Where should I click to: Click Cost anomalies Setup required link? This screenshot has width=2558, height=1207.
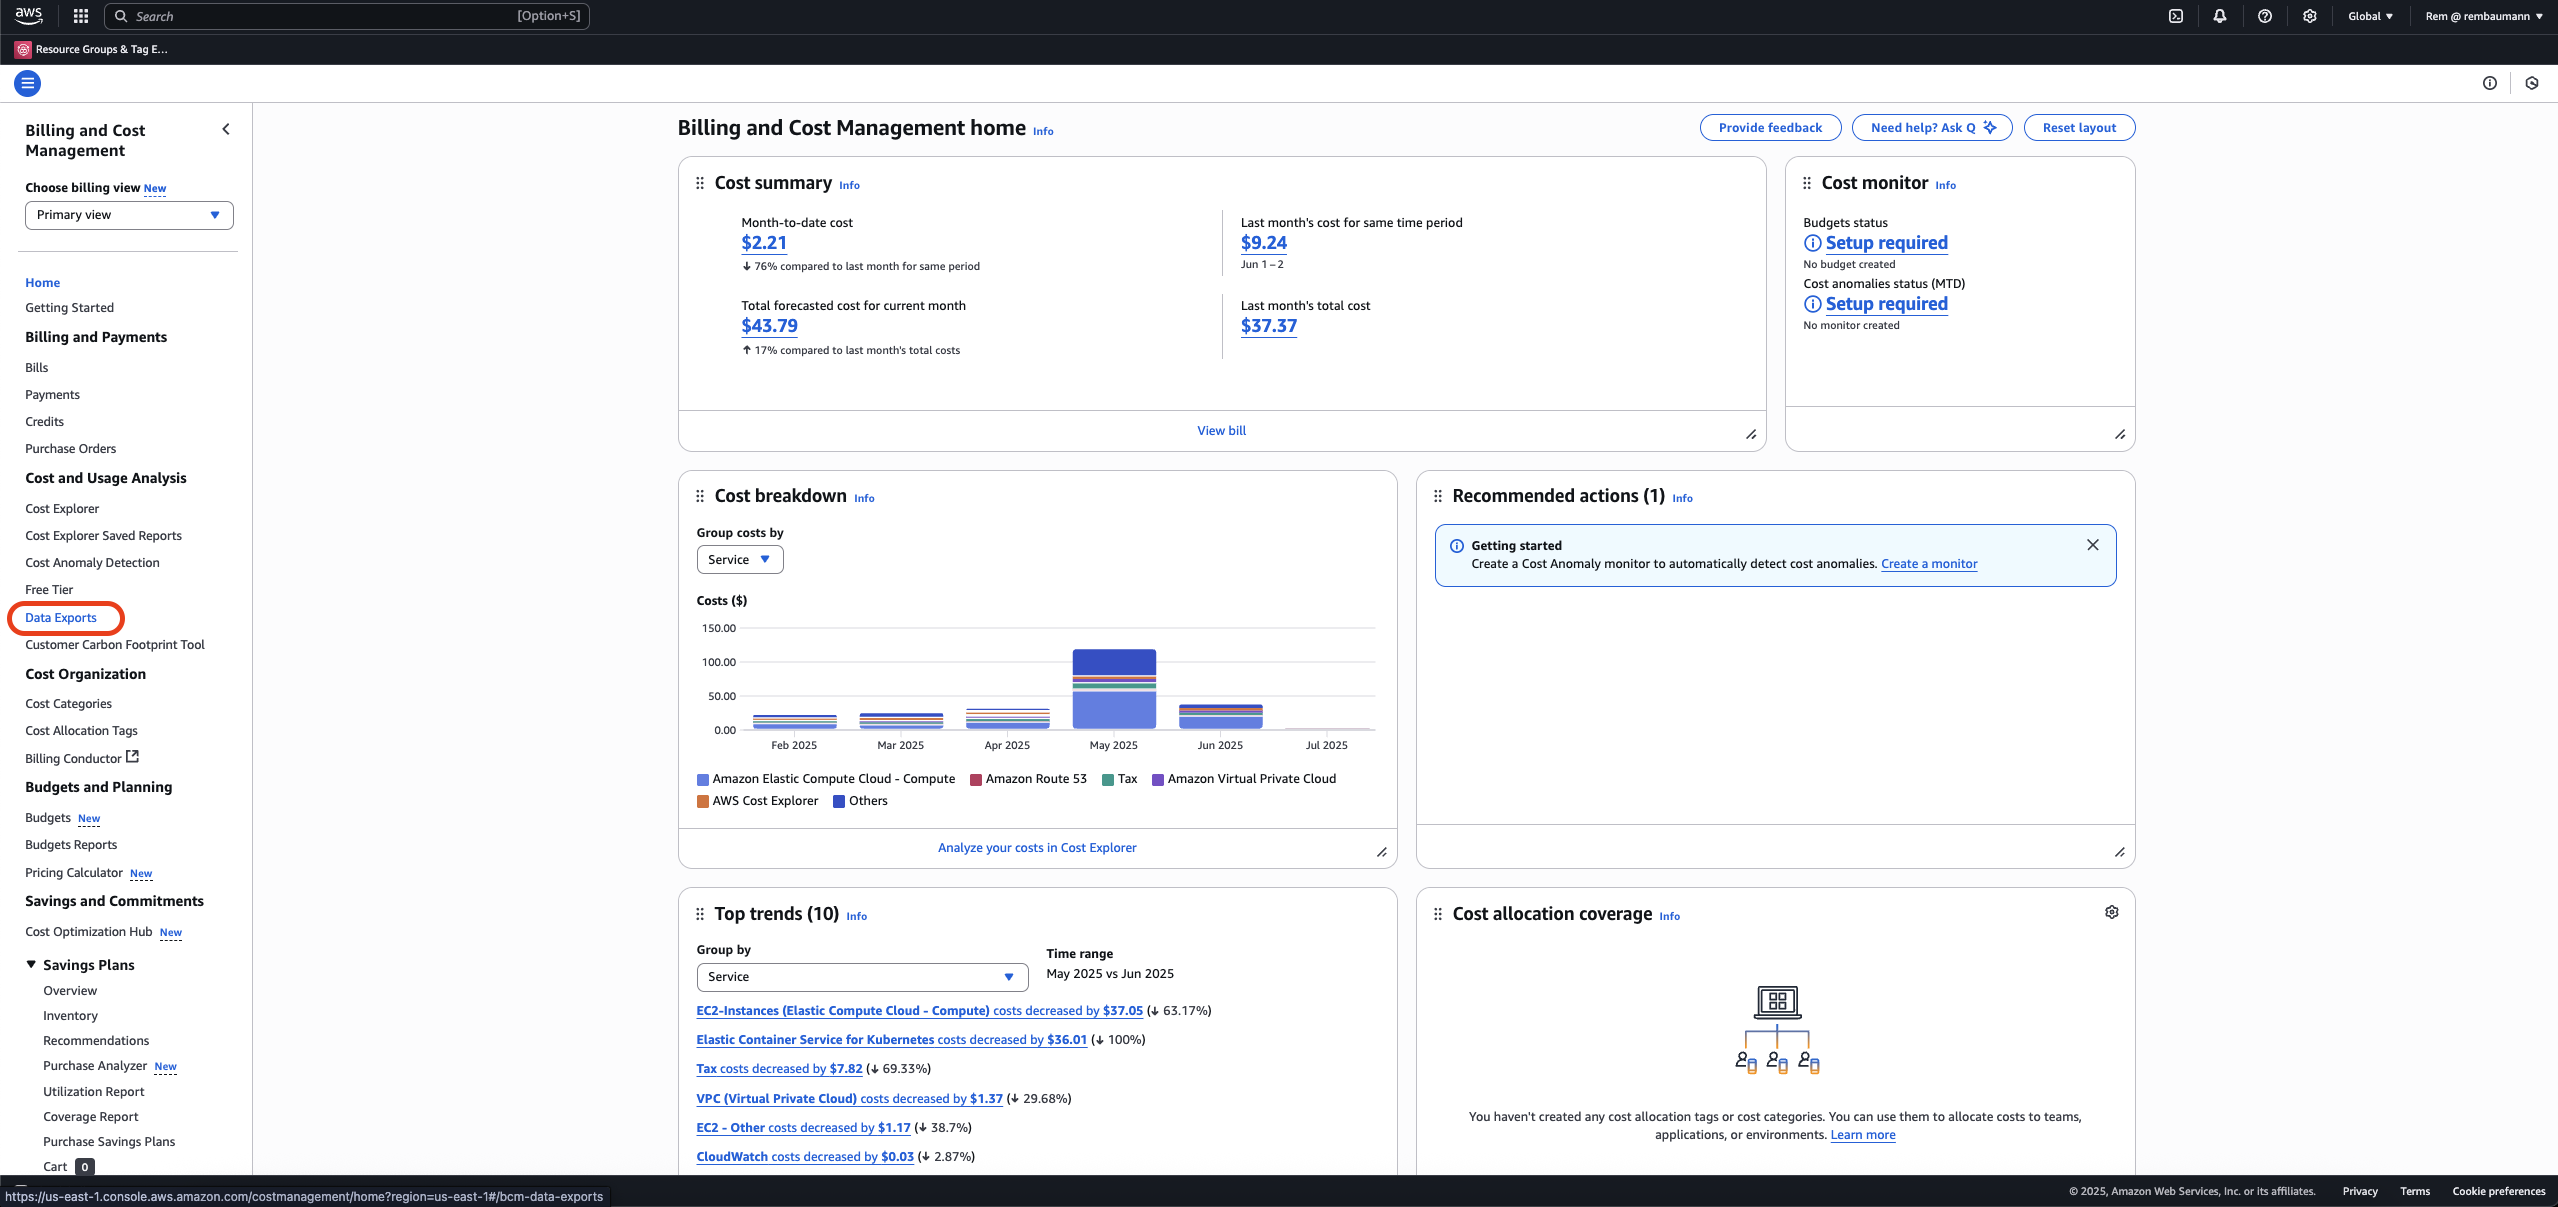pyautogui.click(x=1886, y=304)
